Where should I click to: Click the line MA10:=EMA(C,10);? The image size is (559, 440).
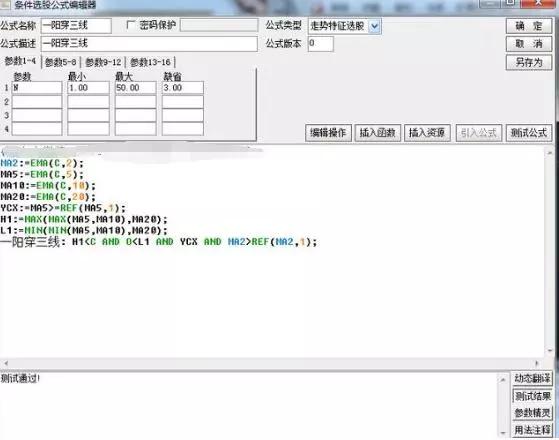(x=48, y=185)
